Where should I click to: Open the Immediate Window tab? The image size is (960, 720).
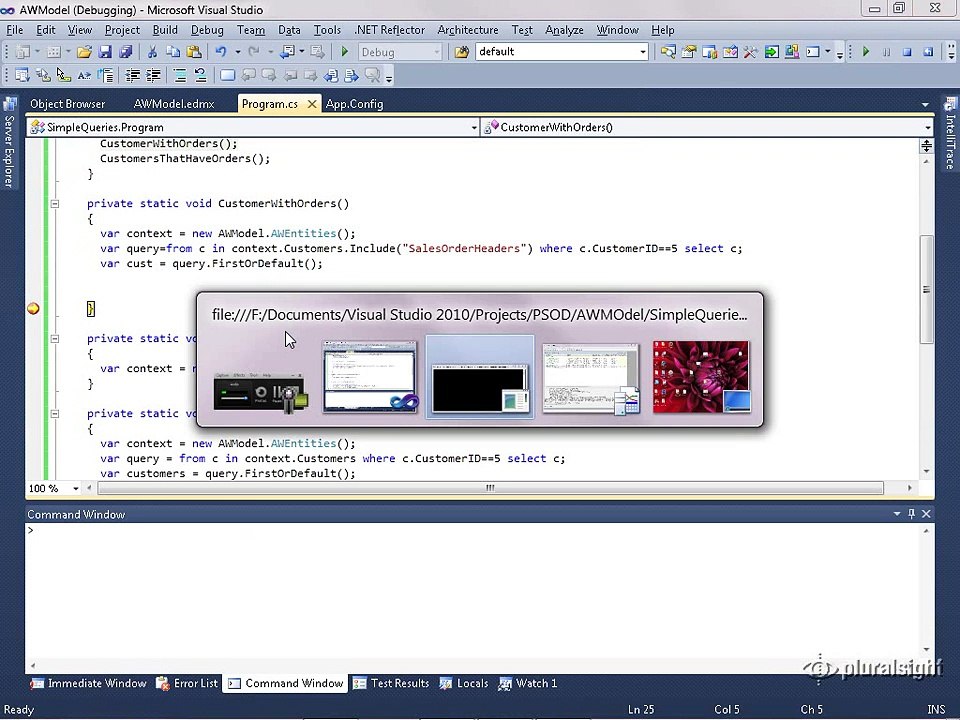click(x=89, y=683)
